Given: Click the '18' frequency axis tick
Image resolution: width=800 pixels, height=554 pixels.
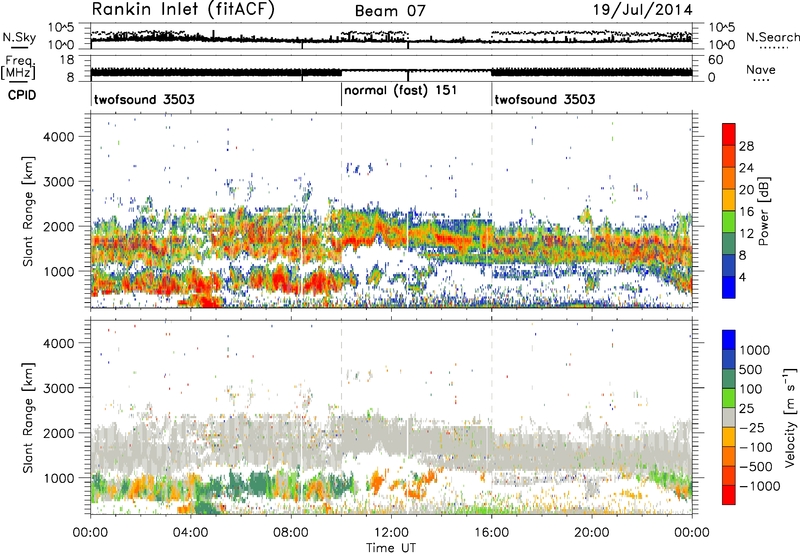Looking at the screenshot, I should (x=66, y=60).
